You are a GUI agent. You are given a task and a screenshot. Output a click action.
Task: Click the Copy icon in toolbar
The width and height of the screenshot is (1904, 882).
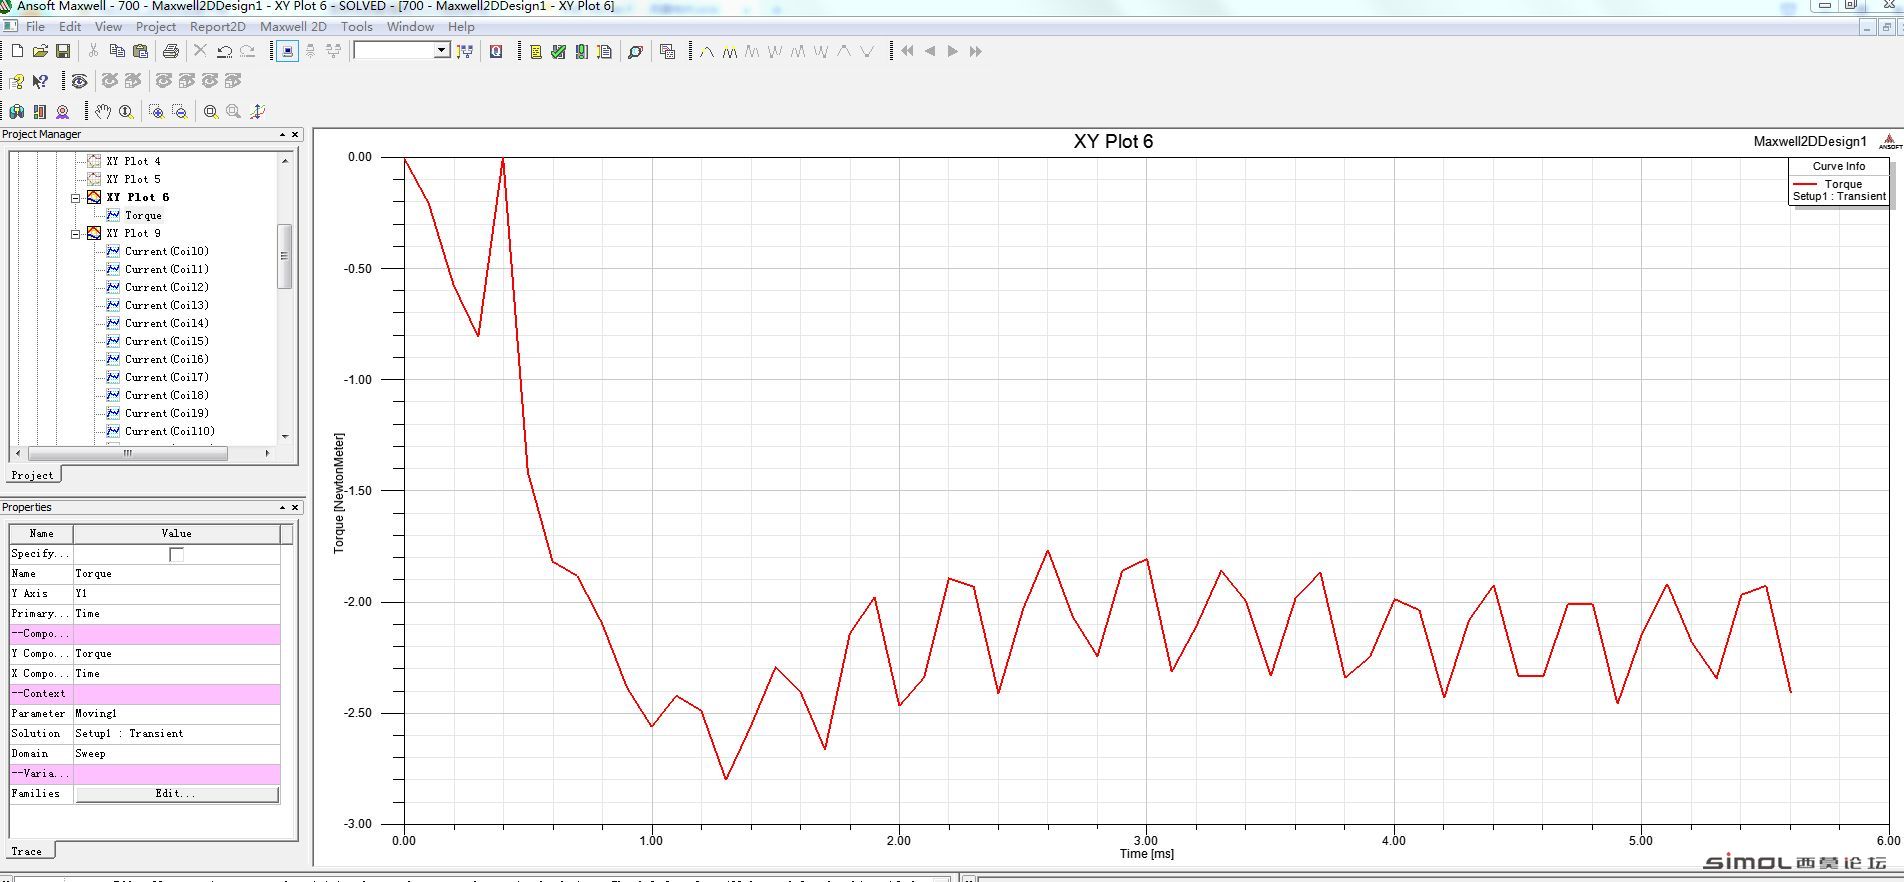(x=117, y=51)
